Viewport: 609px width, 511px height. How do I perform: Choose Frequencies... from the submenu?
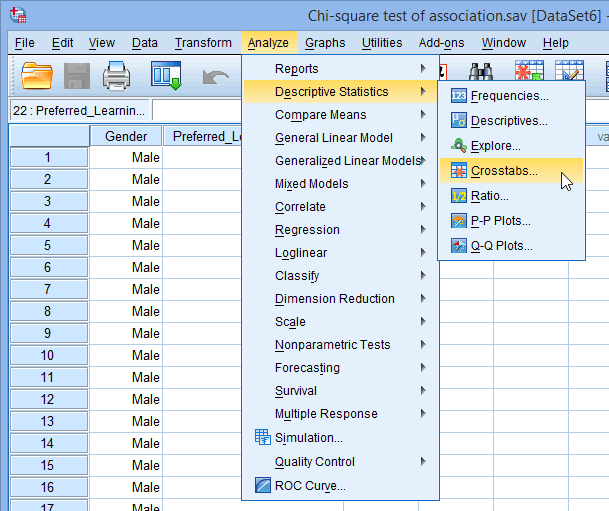pos(512,96)
